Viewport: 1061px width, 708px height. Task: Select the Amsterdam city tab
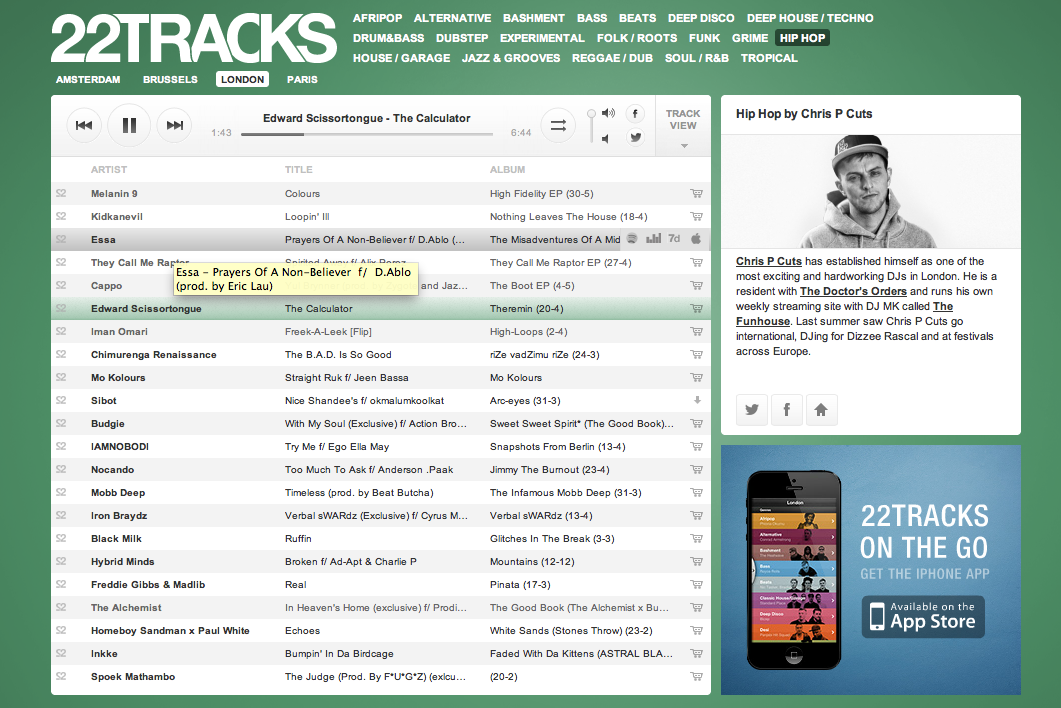click(88, 79)
